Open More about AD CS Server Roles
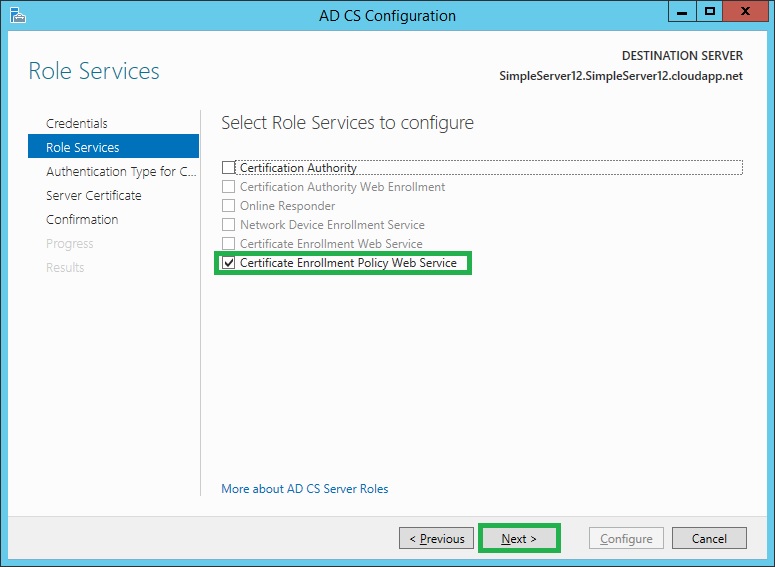The width and height of the screenshot is (775, 567). (x=305, y=489)
